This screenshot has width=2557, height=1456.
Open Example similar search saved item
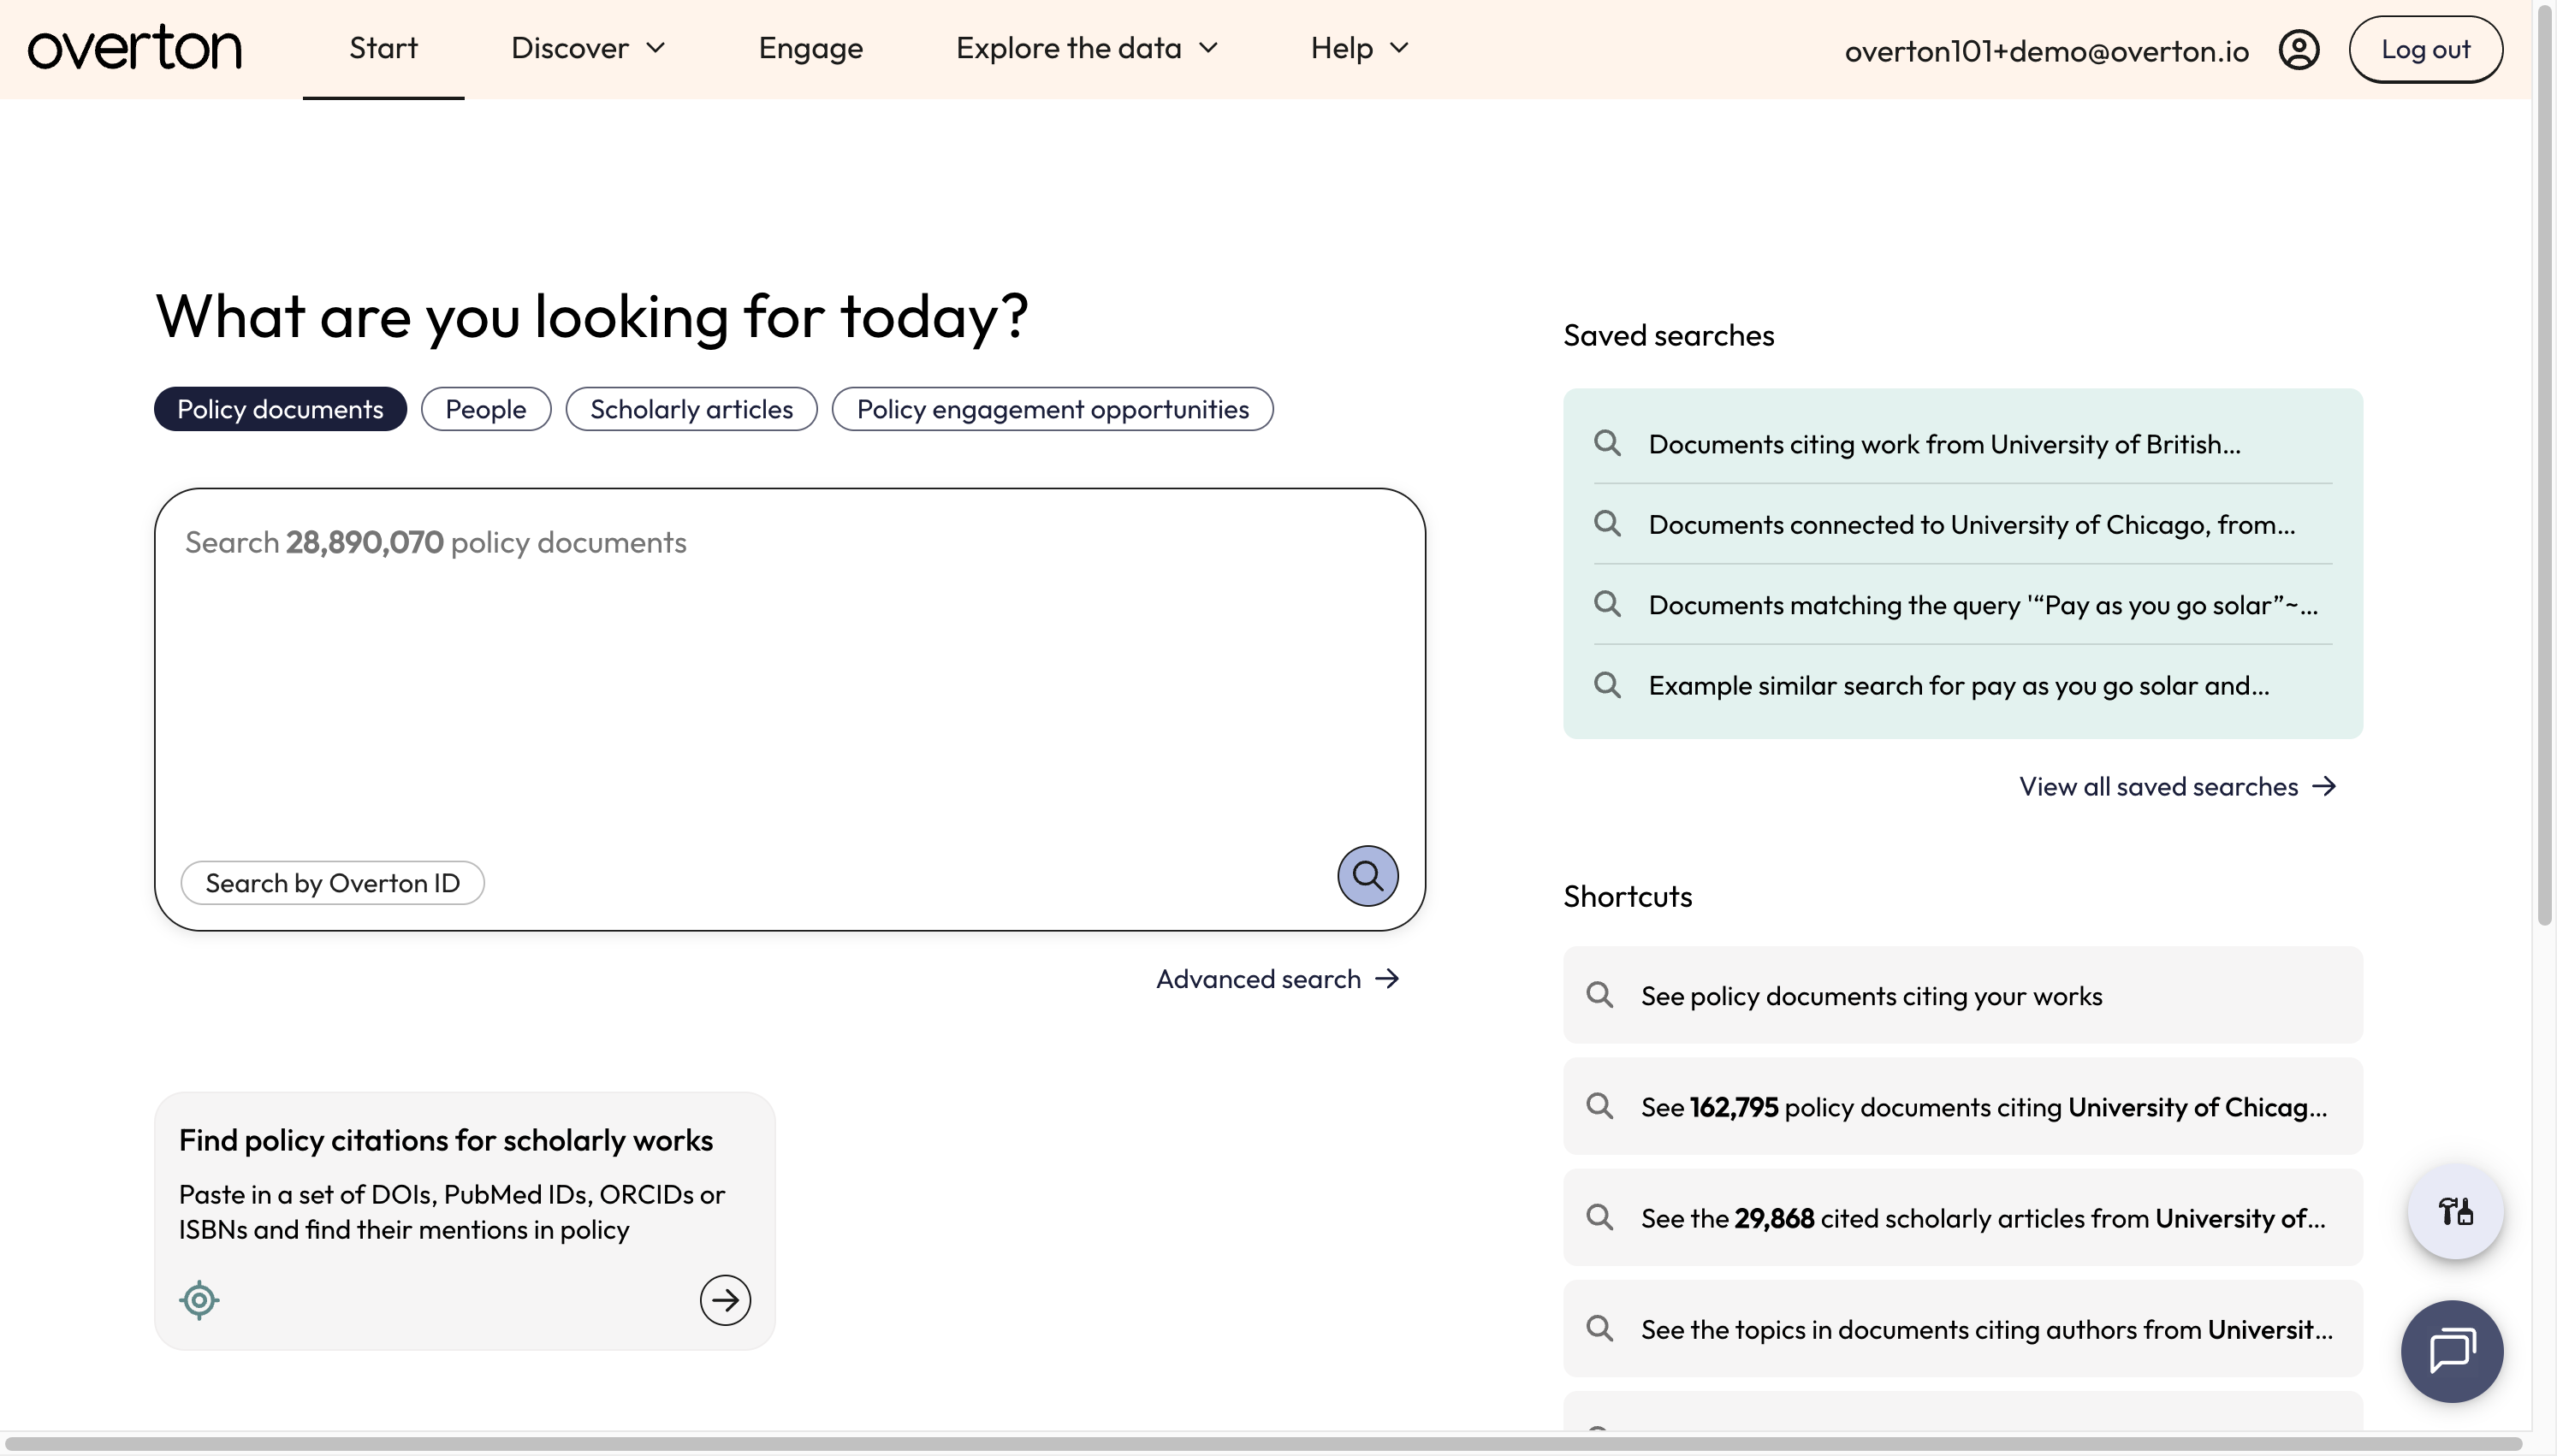1962,685
